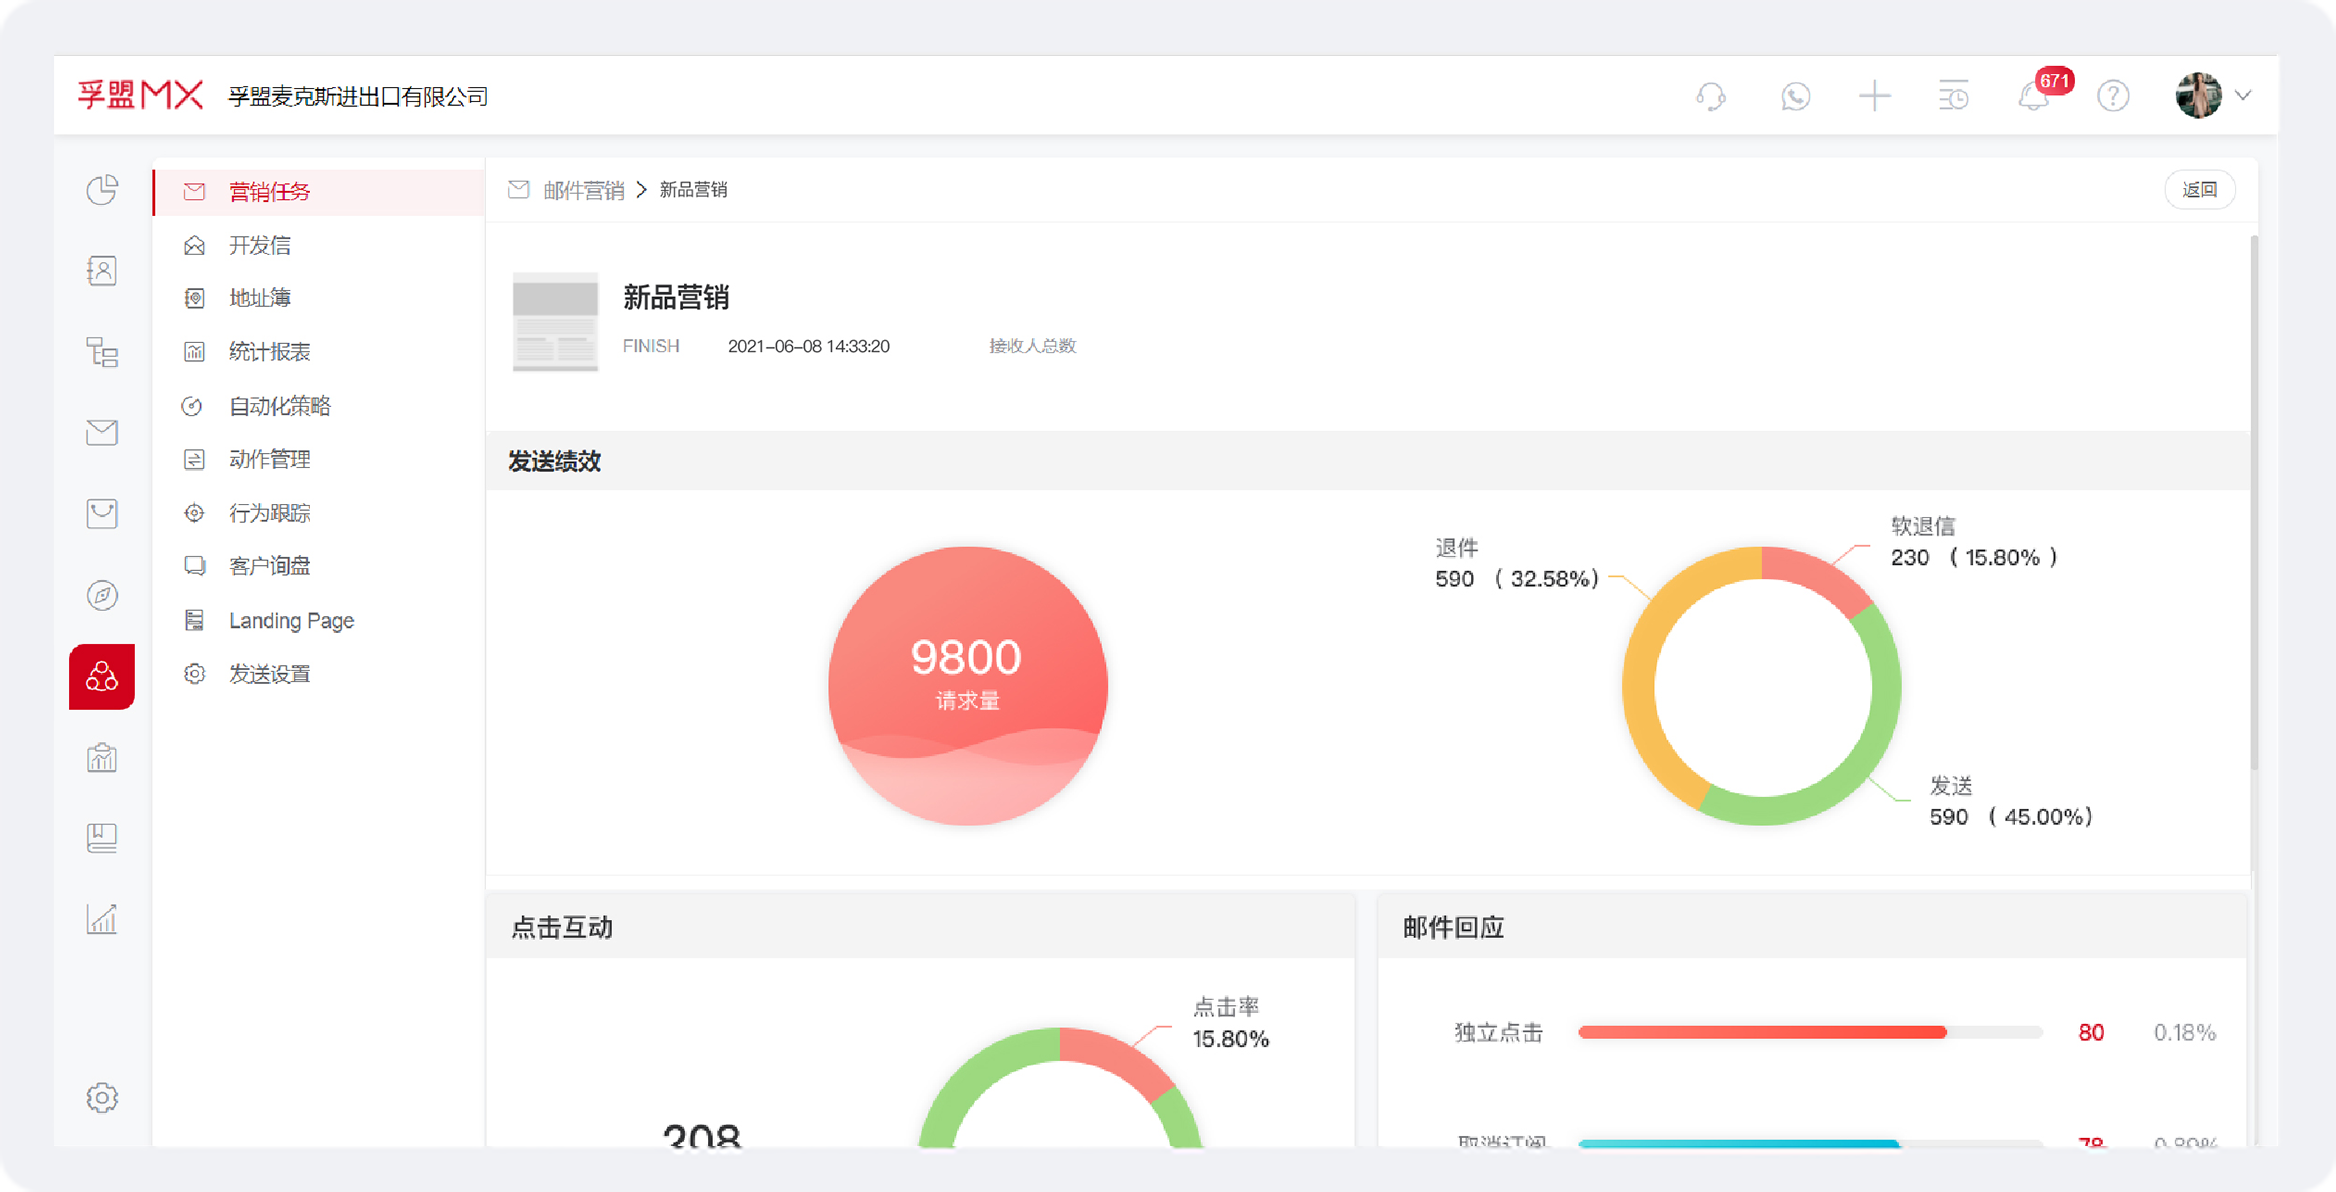Switch to 开发信 in the sidebar menu
The image size is (2336, 1192).
[x=260, y=244]
